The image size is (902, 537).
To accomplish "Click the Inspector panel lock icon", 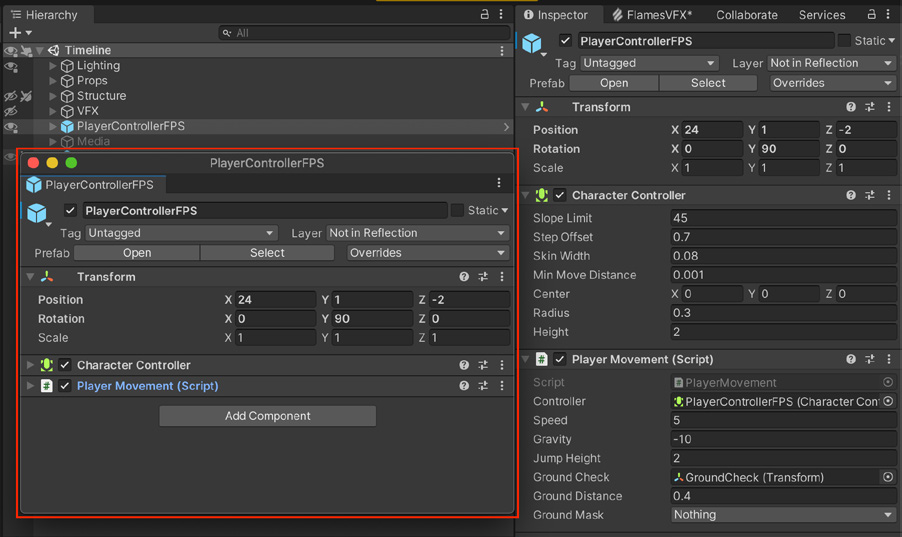I will pyautogui.click(x=872, y=14).
